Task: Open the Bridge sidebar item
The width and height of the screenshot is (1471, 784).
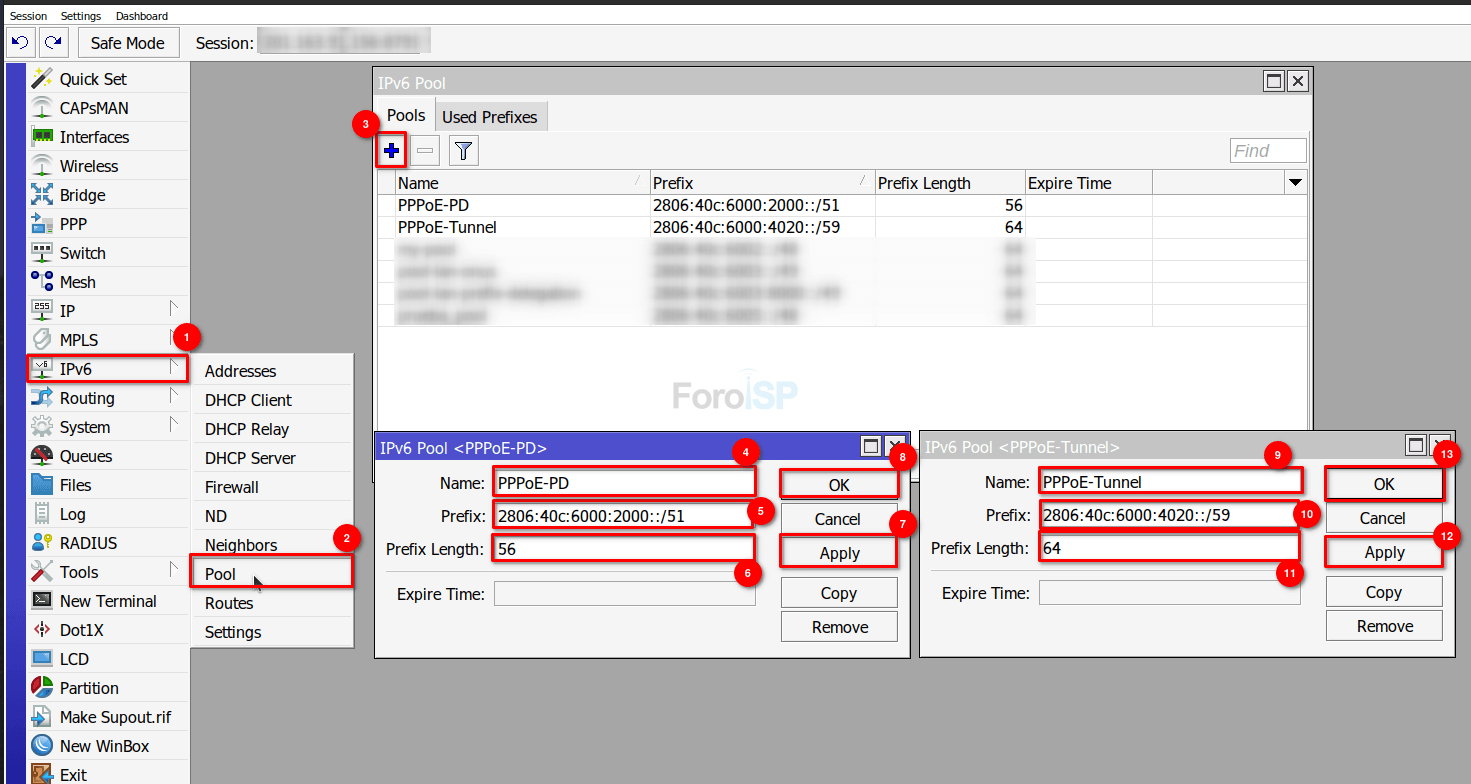Action: click(x=82, y=195)
